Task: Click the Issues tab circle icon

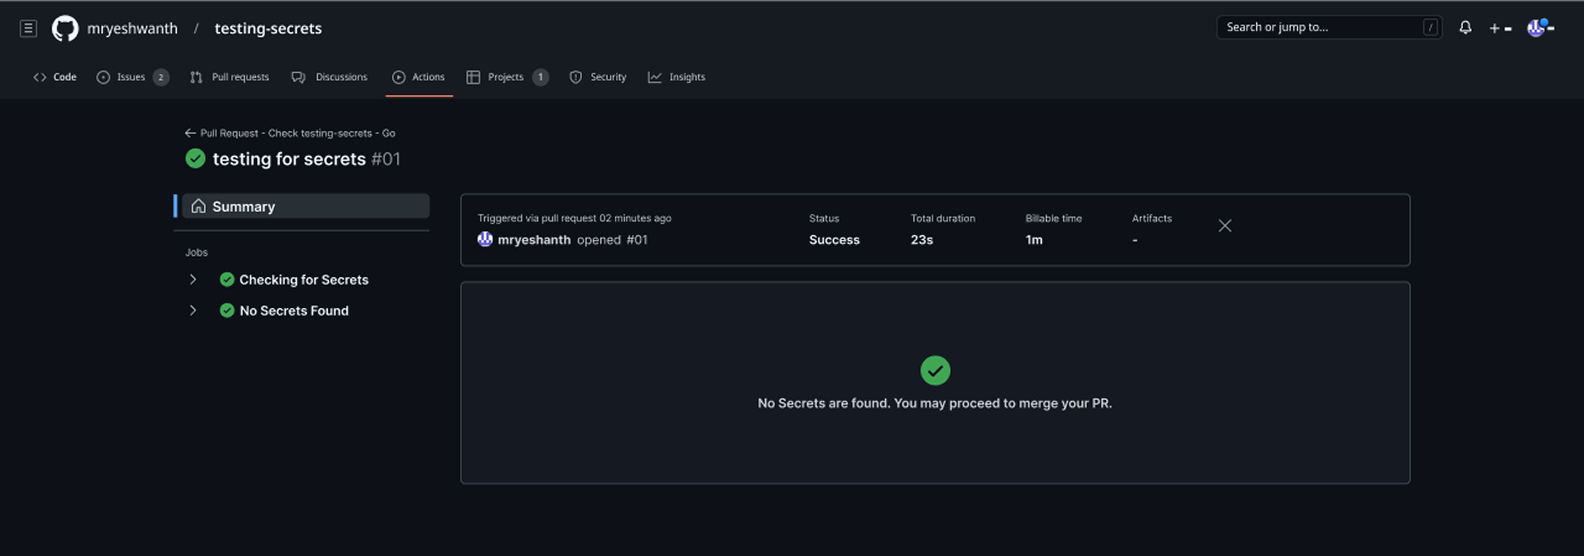Action: [103, 77]
